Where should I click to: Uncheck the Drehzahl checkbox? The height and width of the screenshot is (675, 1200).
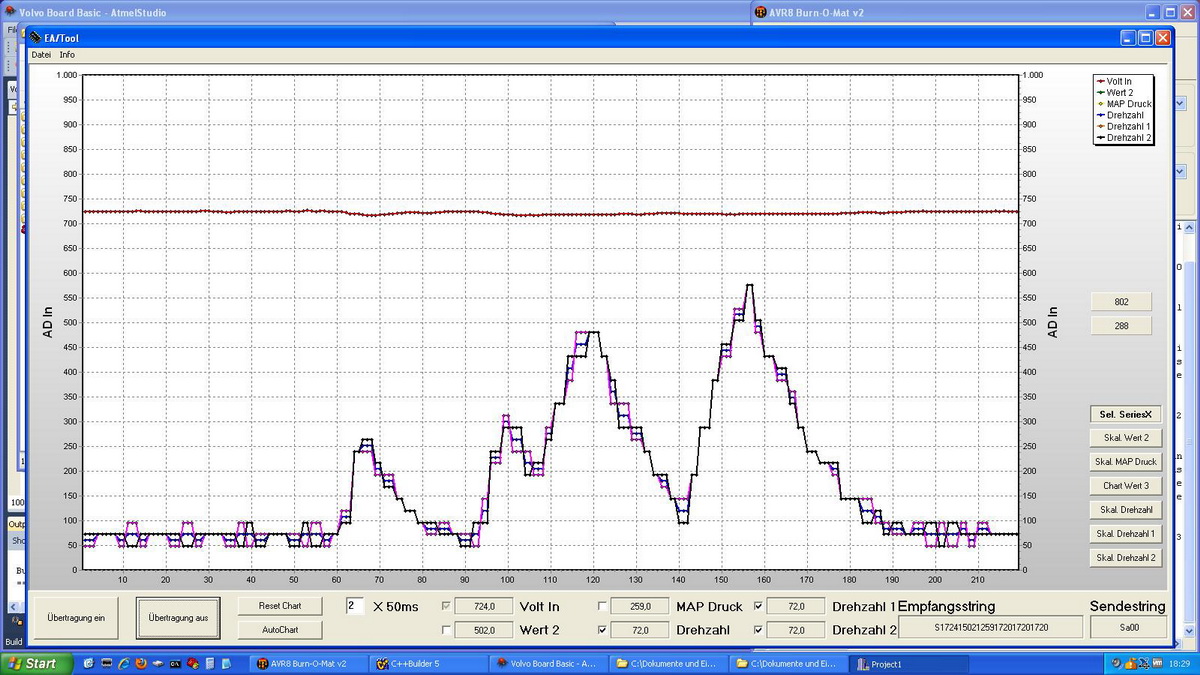[602, 630]
